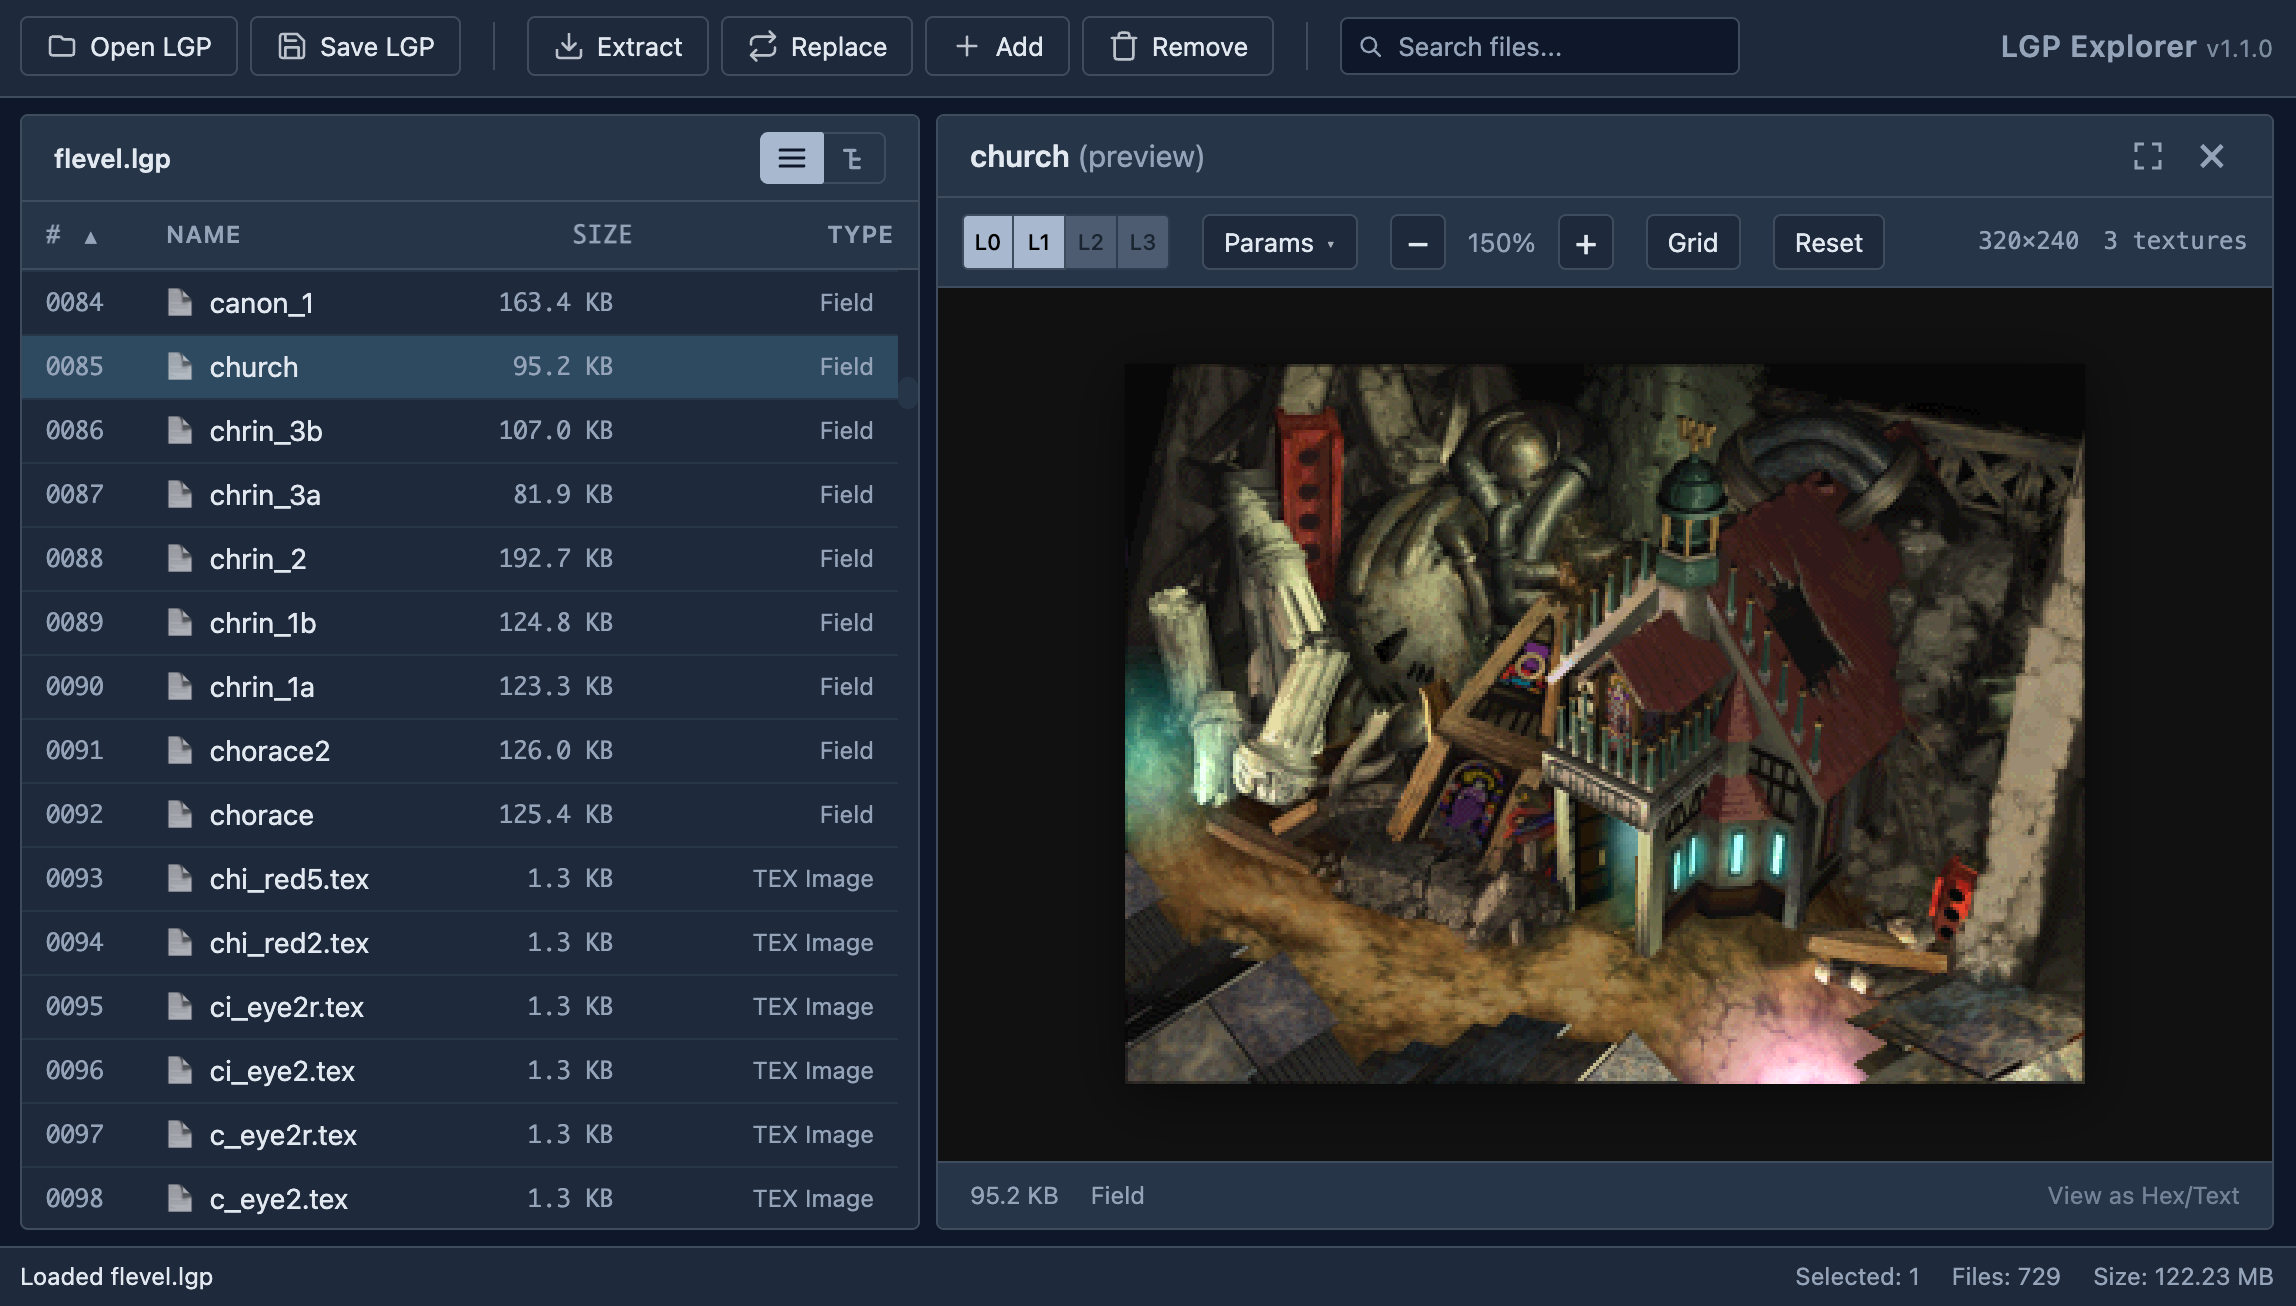The height and width of the screenshot is (1306, 2296).
Task: Click the file icon beside ci_eye2r.tex
Action: (x=180, y=1006)
